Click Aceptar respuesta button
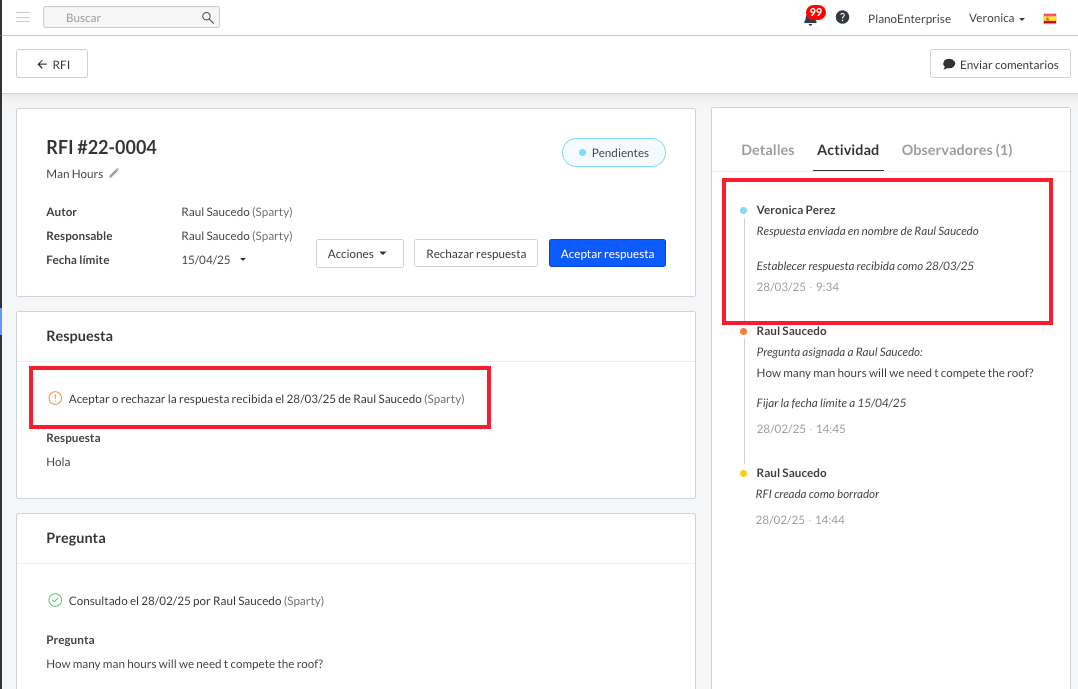Viewport: 1078px width, 689px height. [x=607, y=254]
